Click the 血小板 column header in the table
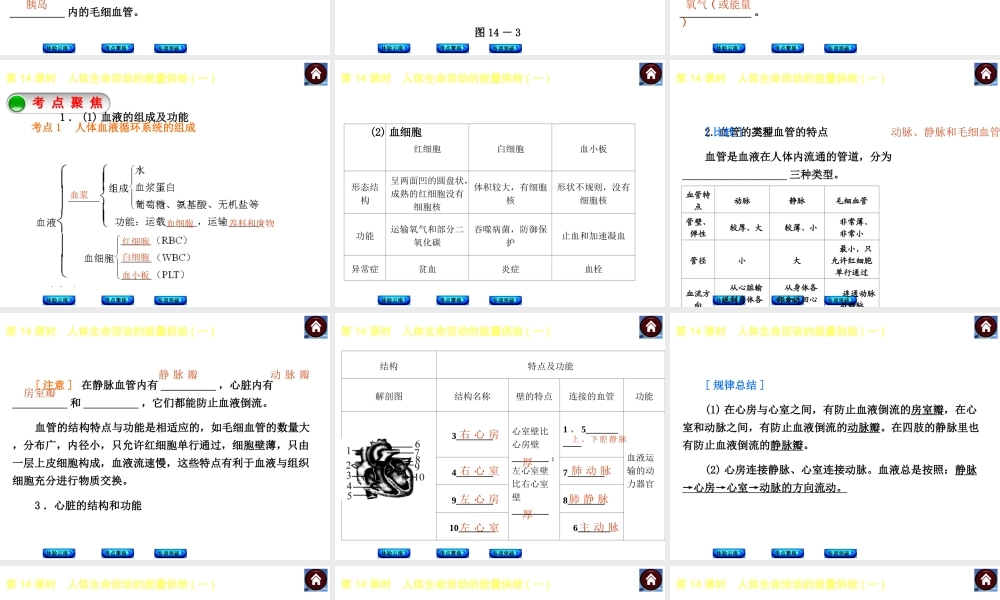 (593, 149)
